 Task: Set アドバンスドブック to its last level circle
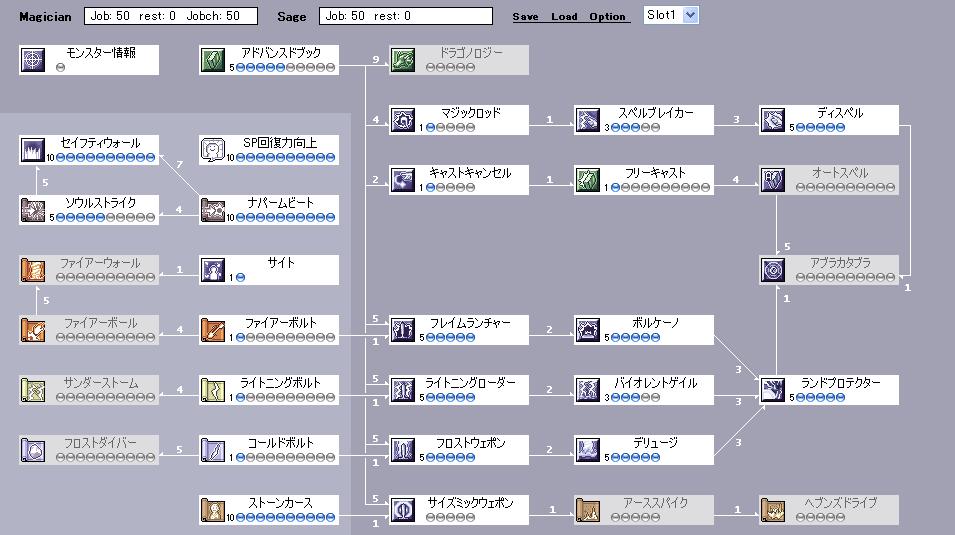click(330, 68)
